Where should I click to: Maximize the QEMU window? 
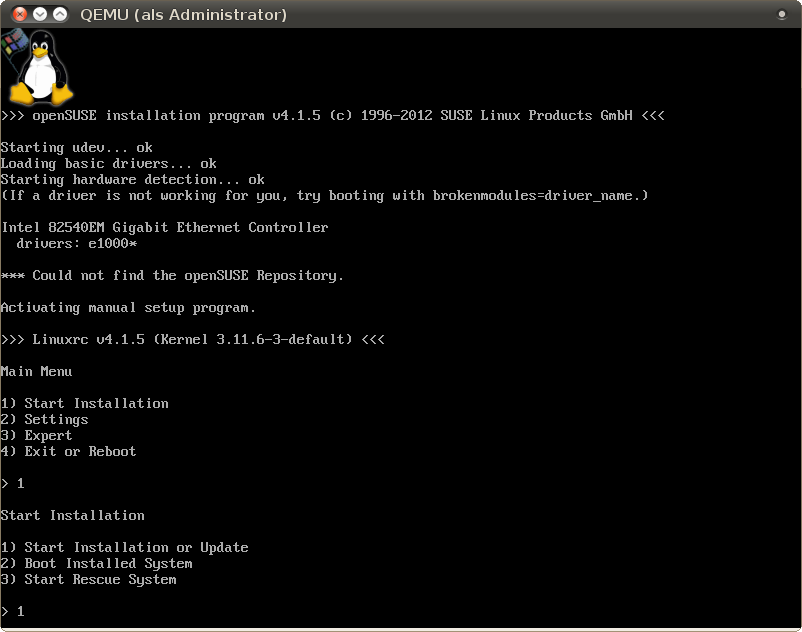[x=60, y=15]
